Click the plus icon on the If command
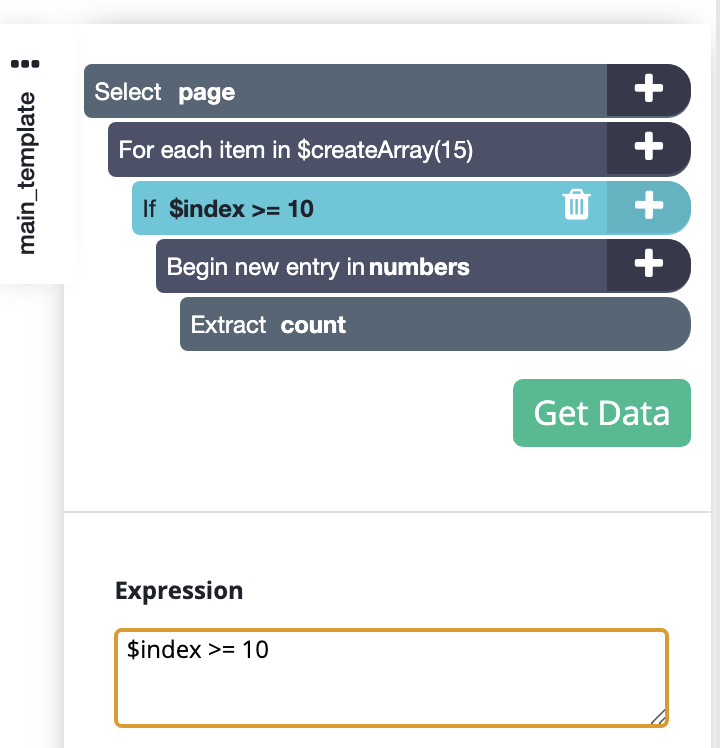720x748 pixels. tap(649, 207)
